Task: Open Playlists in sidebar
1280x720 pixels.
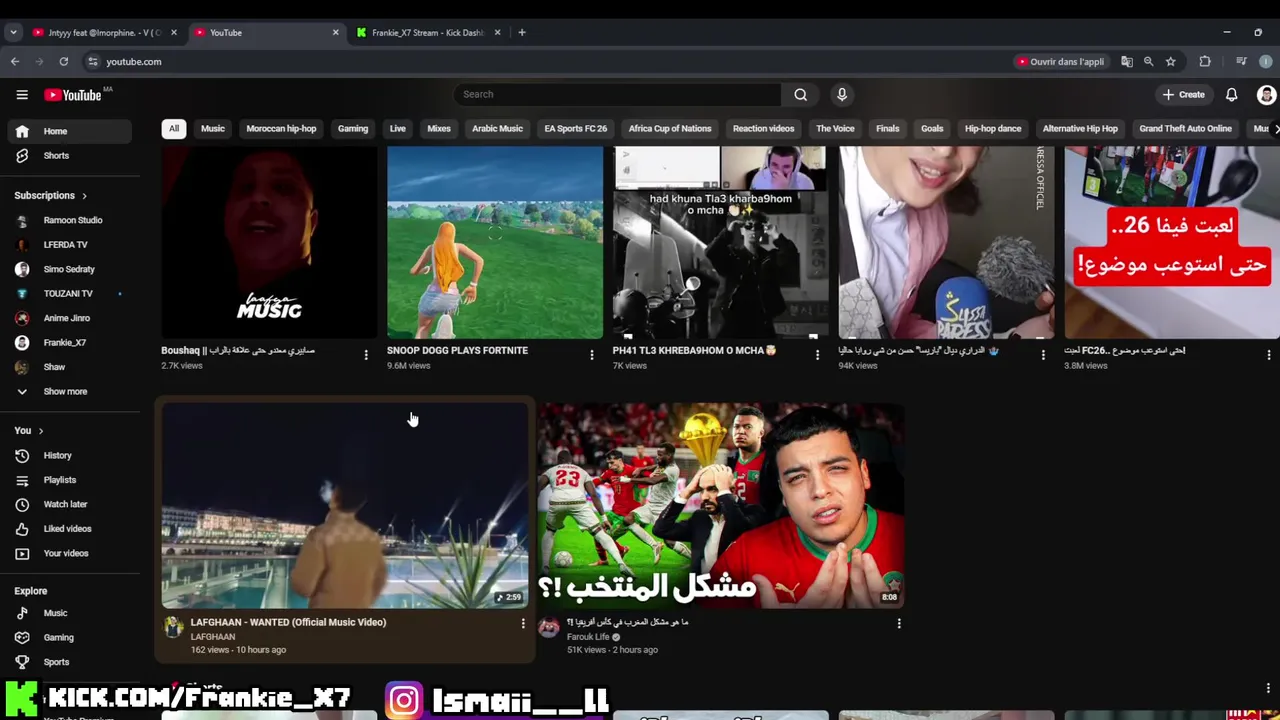Action: [69, 480]
